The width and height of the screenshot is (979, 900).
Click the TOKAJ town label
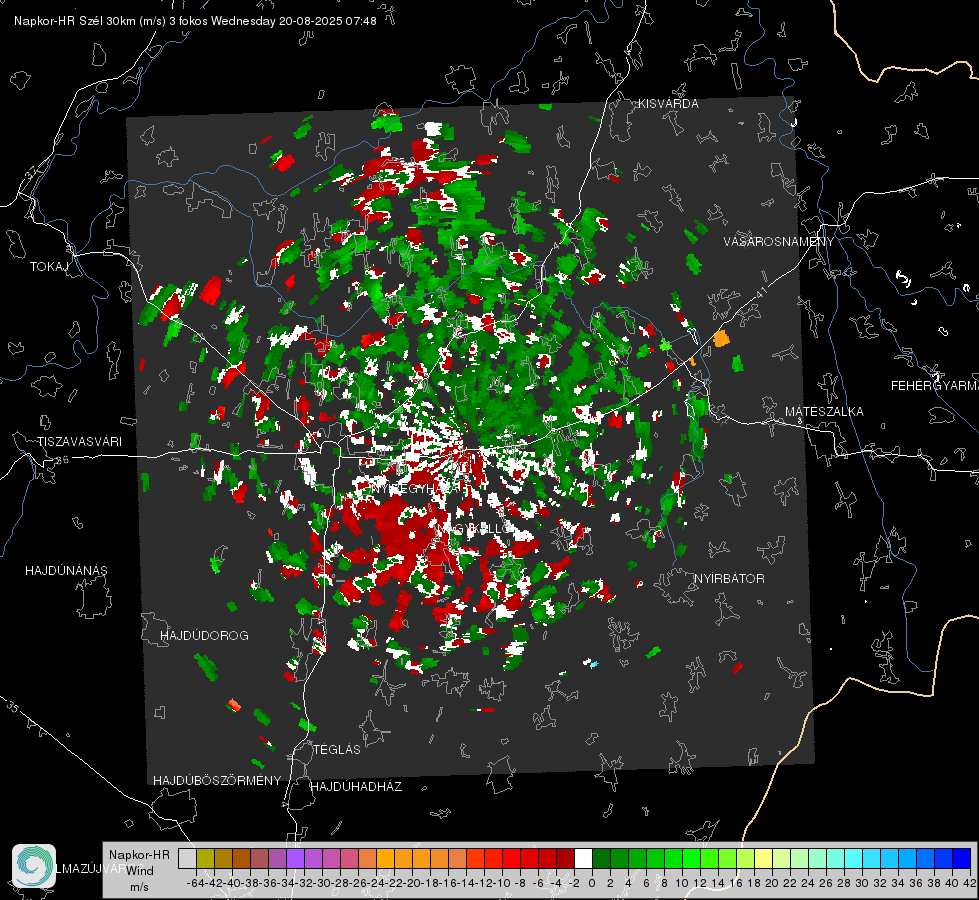[x=49, y=267]
